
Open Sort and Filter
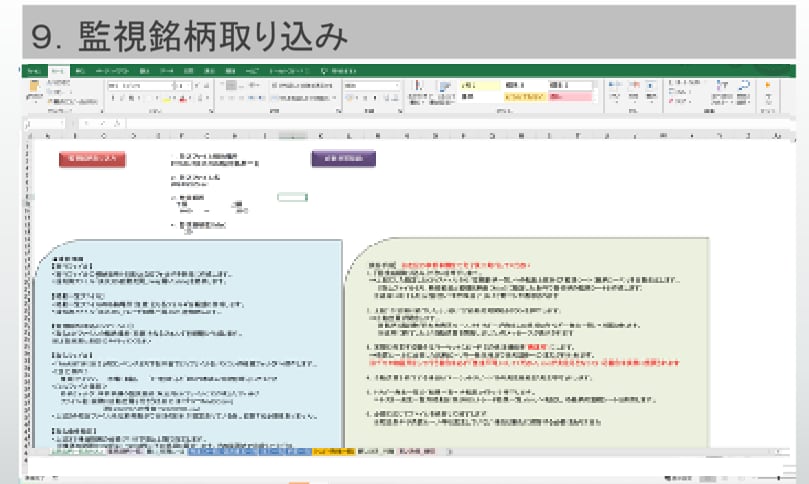722,92
